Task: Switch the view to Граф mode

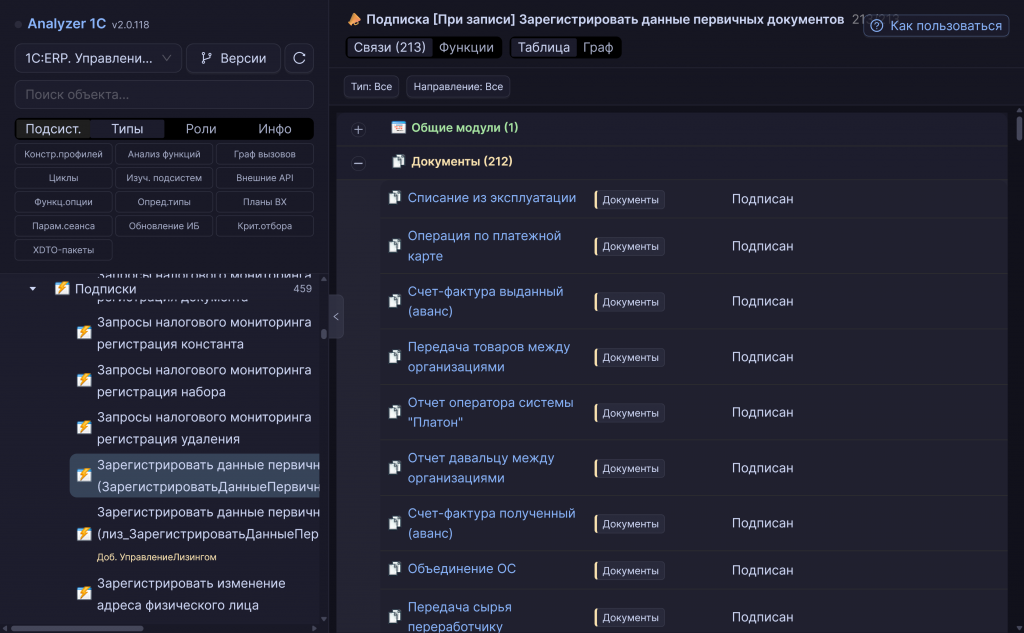Action: [598, 48]
